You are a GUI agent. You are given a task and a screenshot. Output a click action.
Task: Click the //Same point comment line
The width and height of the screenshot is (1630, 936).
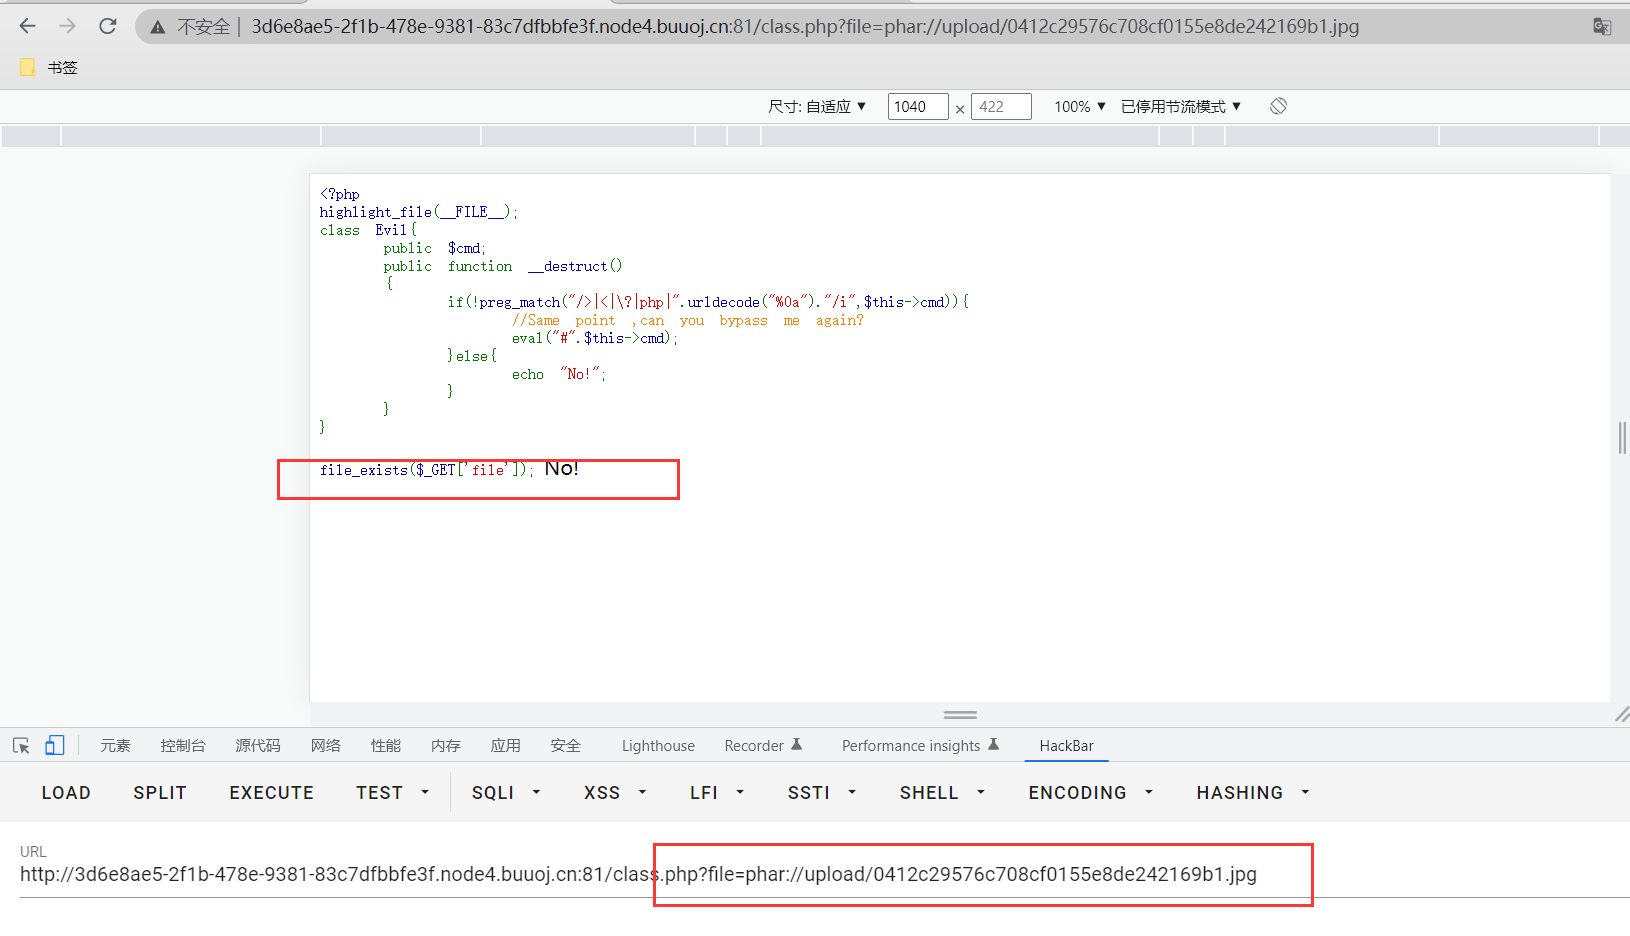click(x=687, y=320)
